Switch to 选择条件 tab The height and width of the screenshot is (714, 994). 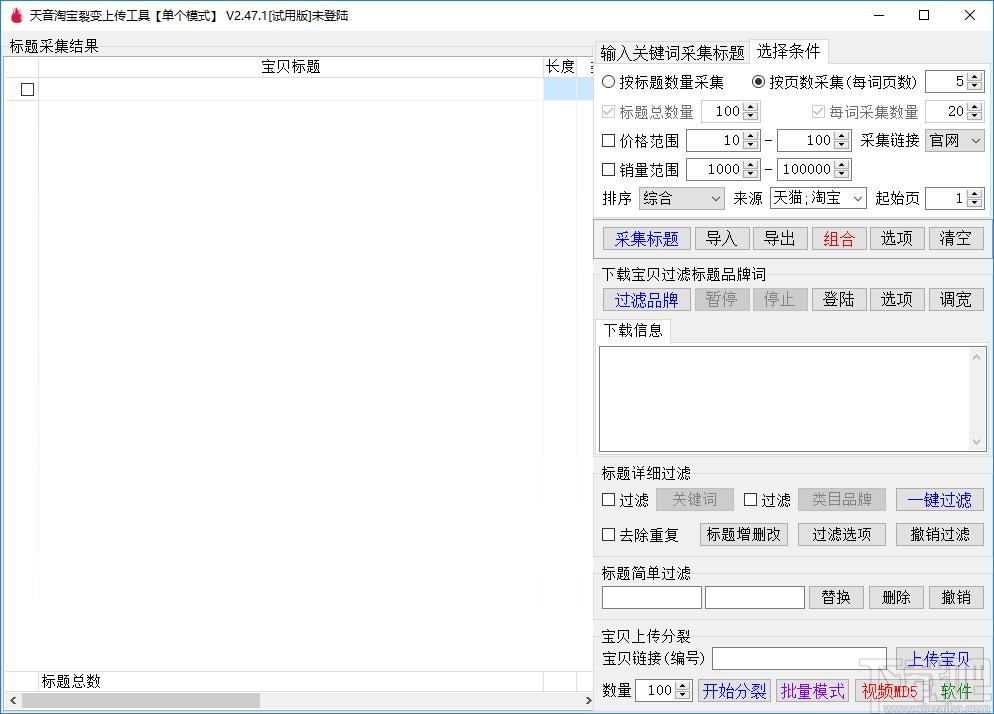click(788, 51)
